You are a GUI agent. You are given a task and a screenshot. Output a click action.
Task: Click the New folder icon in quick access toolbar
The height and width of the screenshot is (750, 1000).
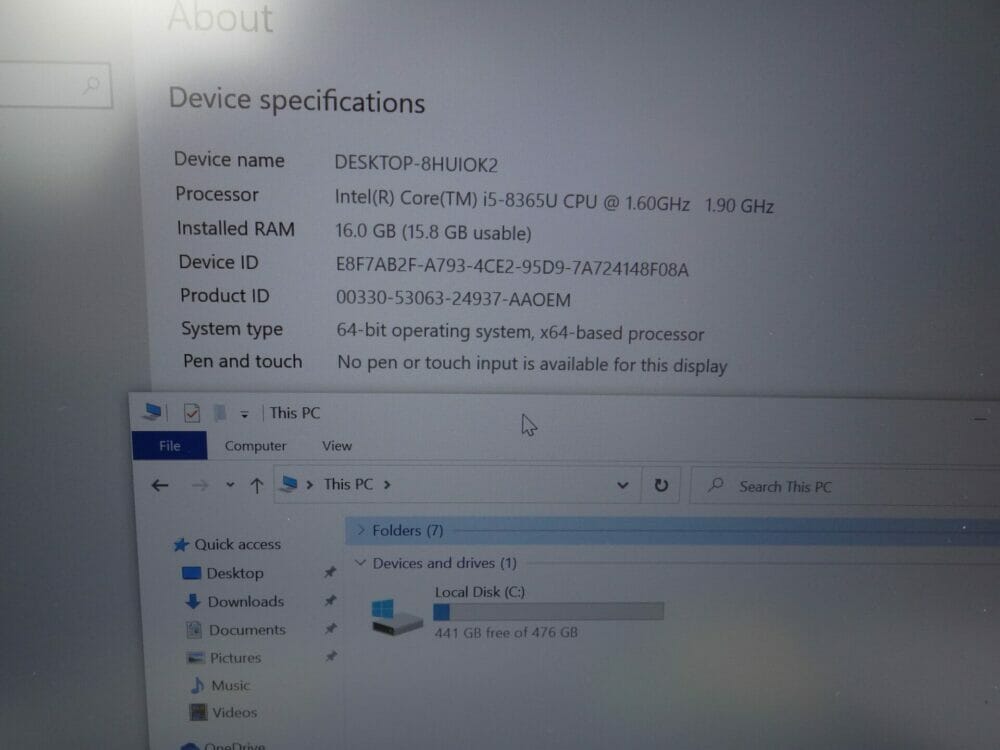220,413
